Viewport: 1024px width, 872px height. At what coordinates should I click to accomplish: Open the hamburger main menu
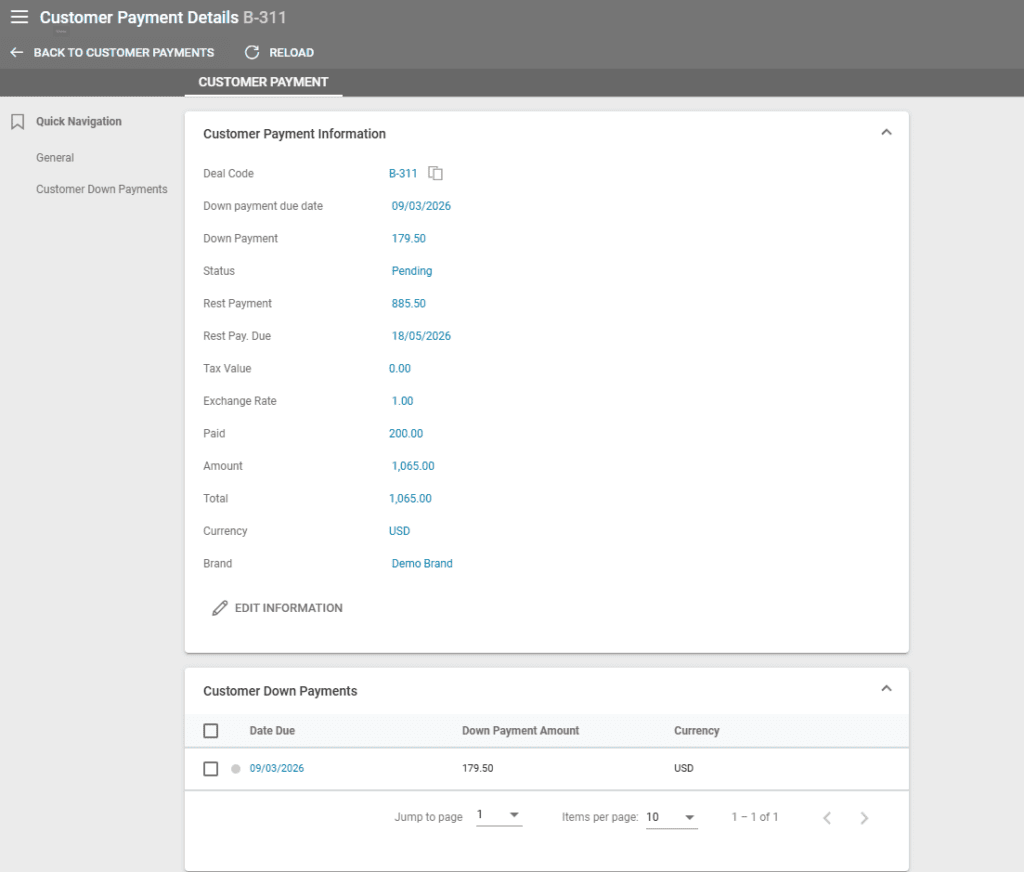pyautogui.click(x=19, y=17)
